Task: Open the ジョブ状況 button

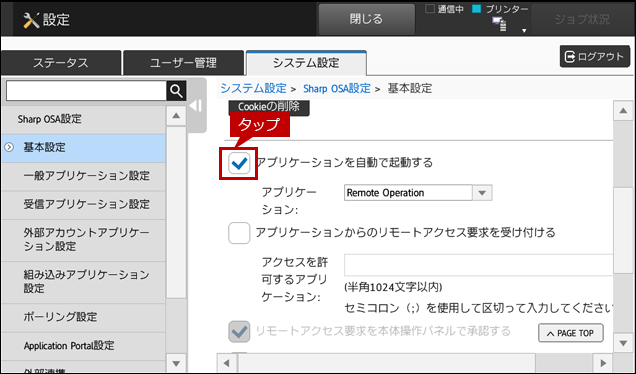Action: tap(582, 19)
